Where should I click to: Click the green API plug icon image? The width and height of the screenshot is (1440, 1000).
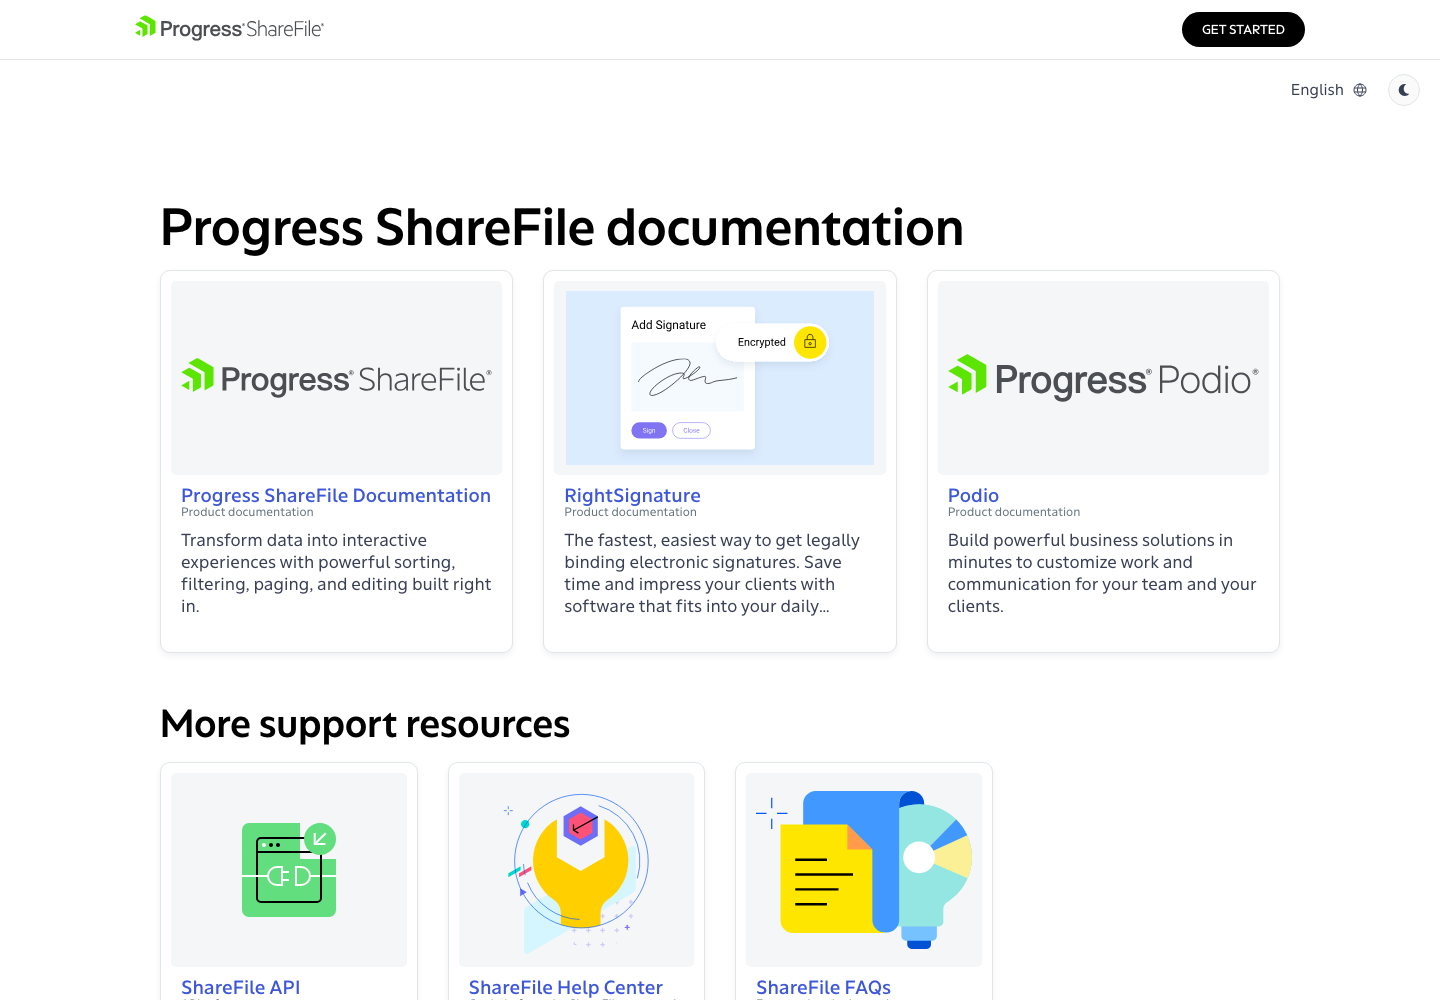[x=289, y=870]
